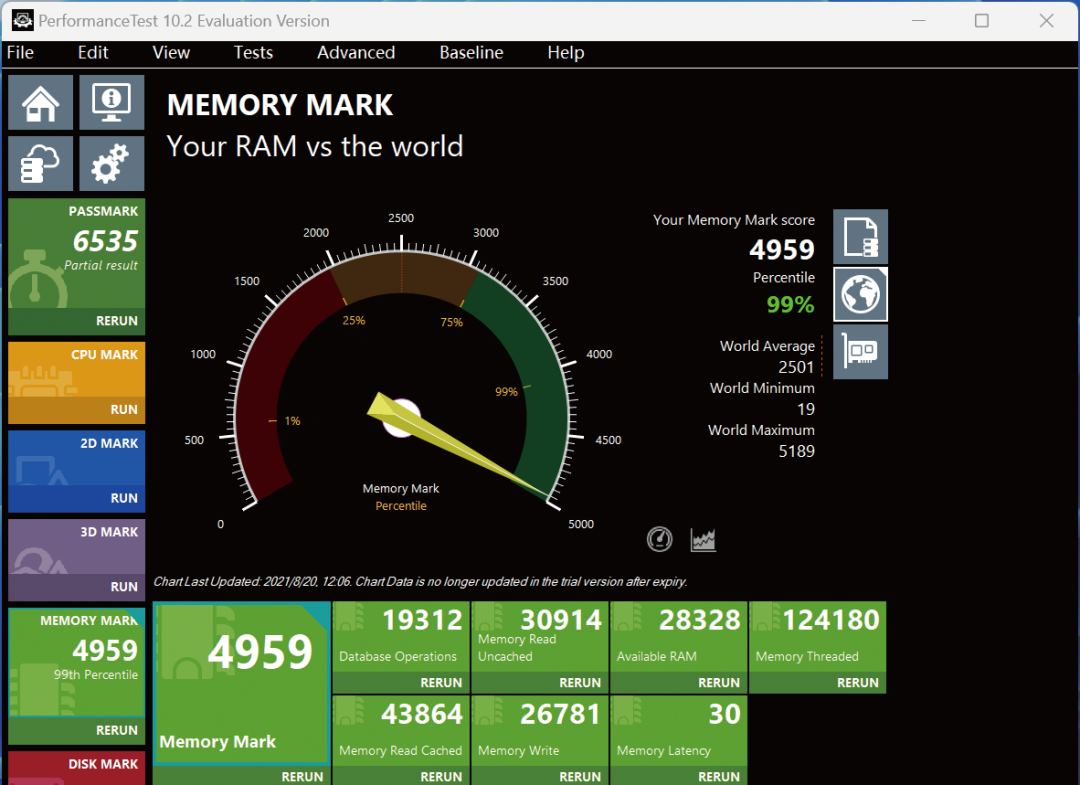This screenshot has width=1080, height=785.
Task: Rerun the PassMark overall test
Action: pos(76,321)
